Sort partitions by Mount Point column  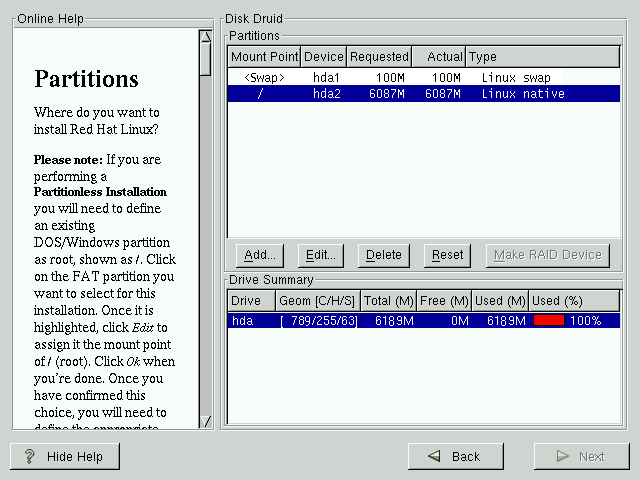264,56
